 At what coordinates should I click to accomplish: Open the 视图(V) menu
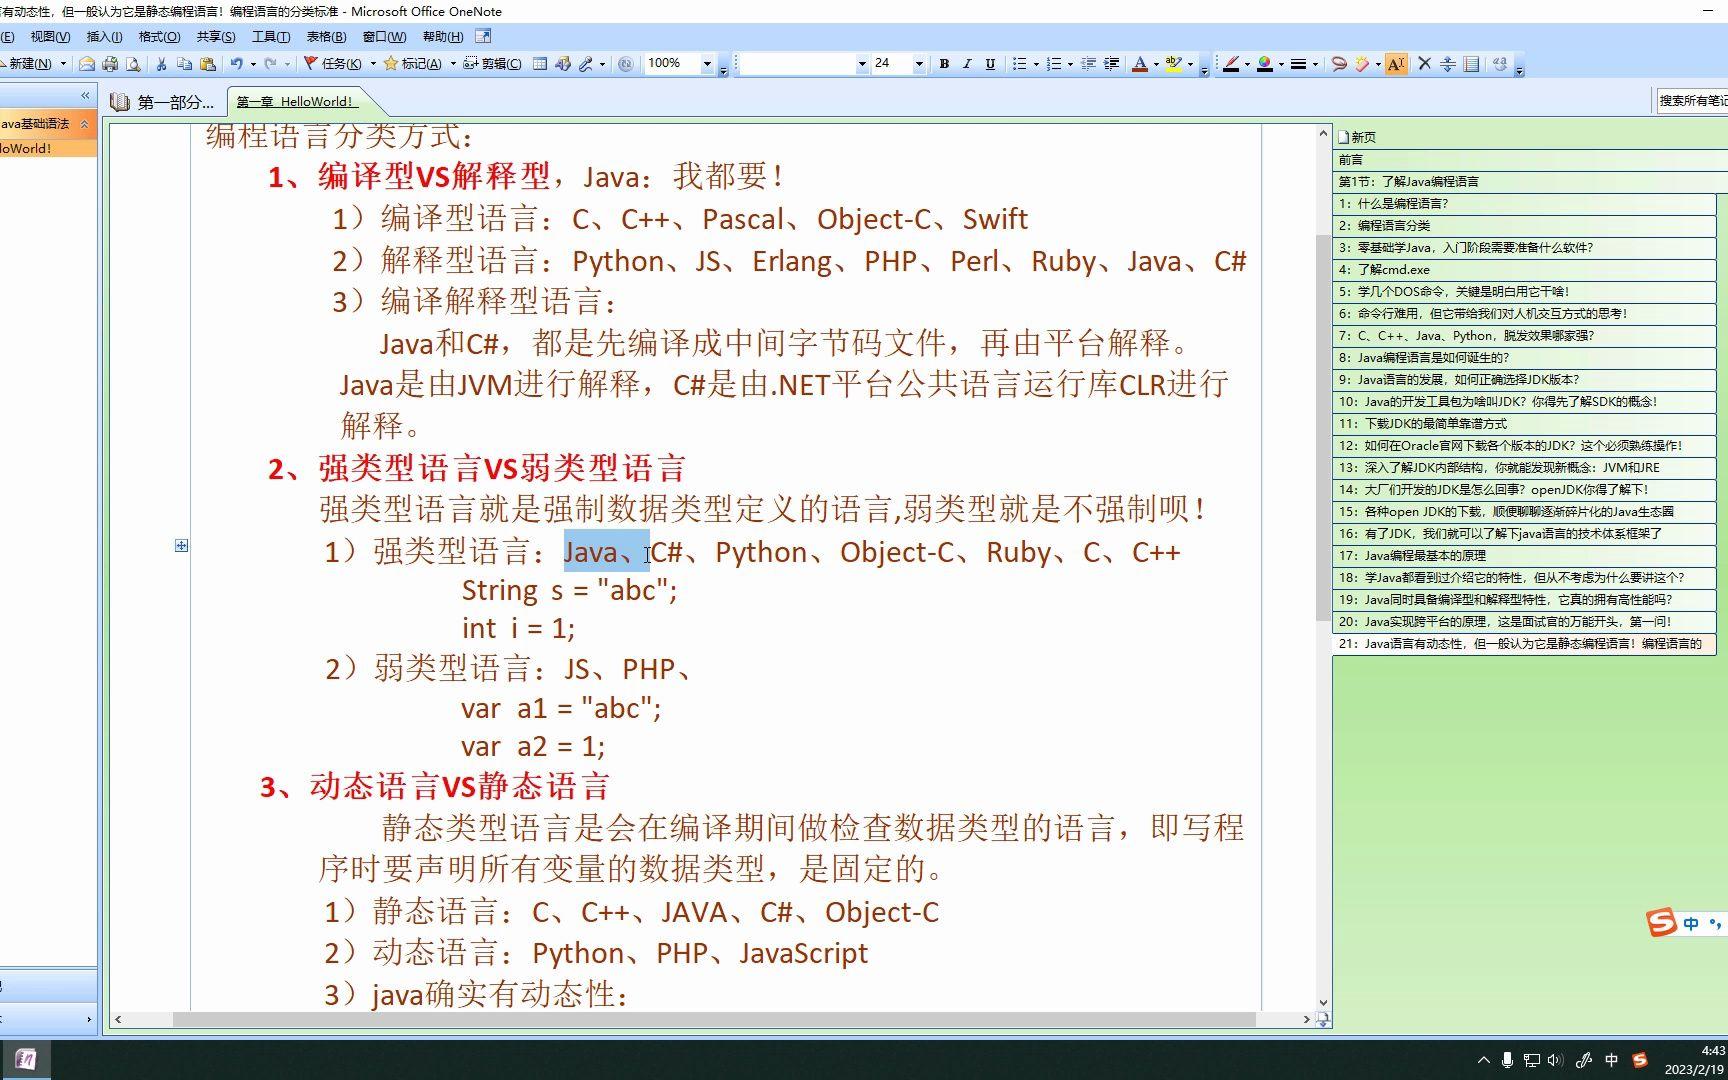(50, 37)
